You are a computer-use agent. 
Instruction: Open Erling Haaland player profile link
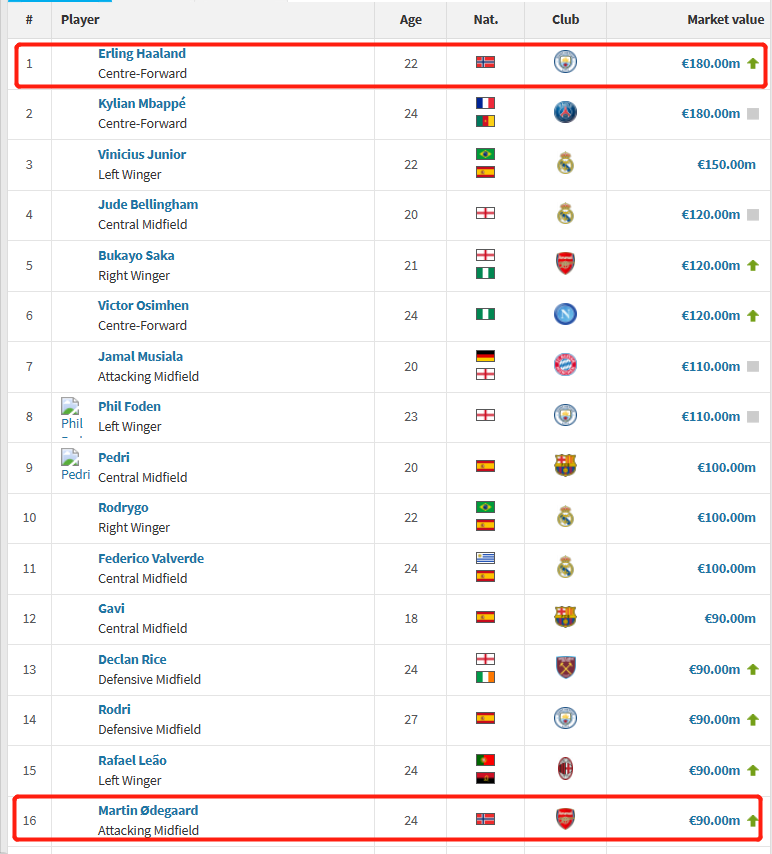pos(142,54)
